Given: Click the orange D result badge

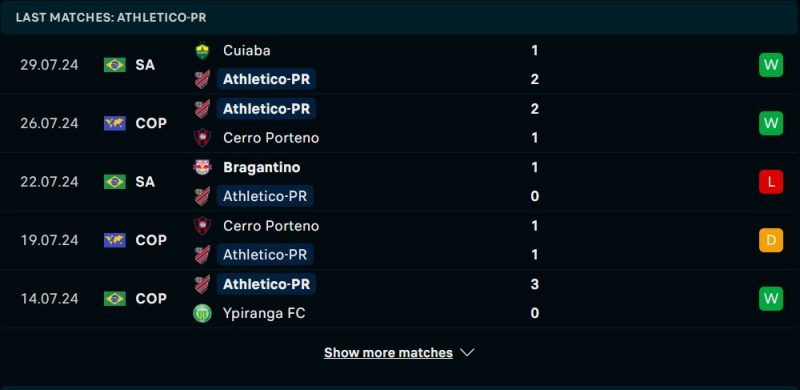Looking at the screenshot, I should point(771,240).
